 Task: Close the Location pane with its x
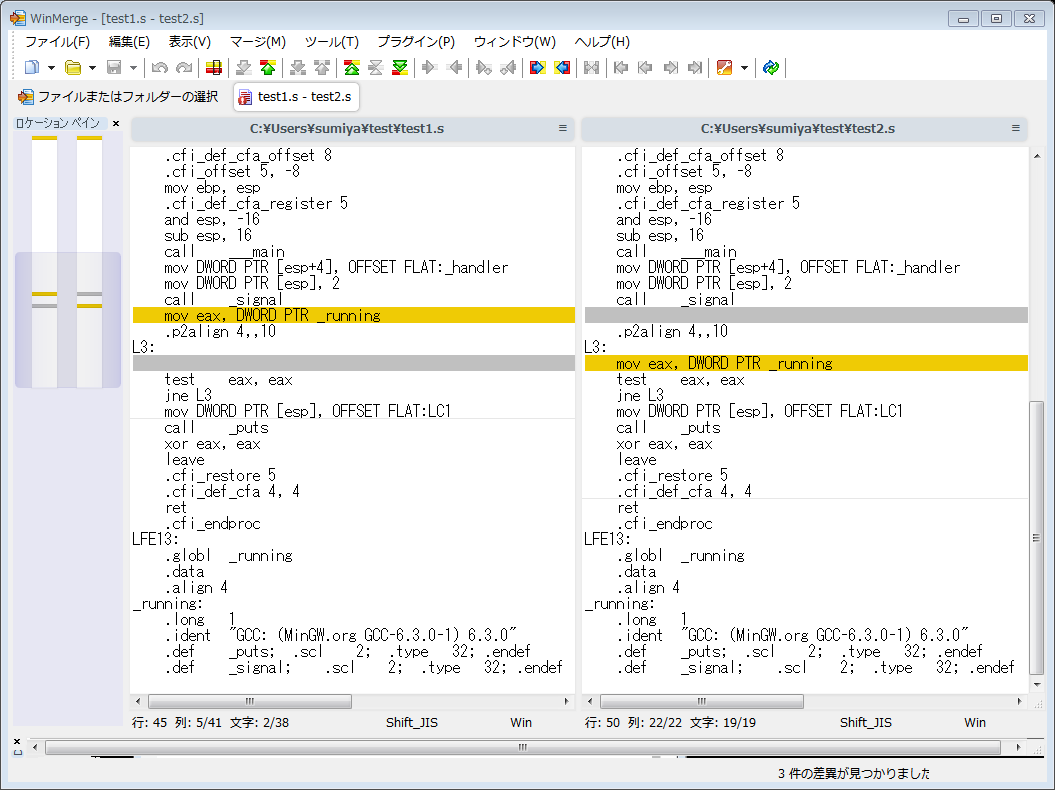pyautogui.click(x=116, y=123)
